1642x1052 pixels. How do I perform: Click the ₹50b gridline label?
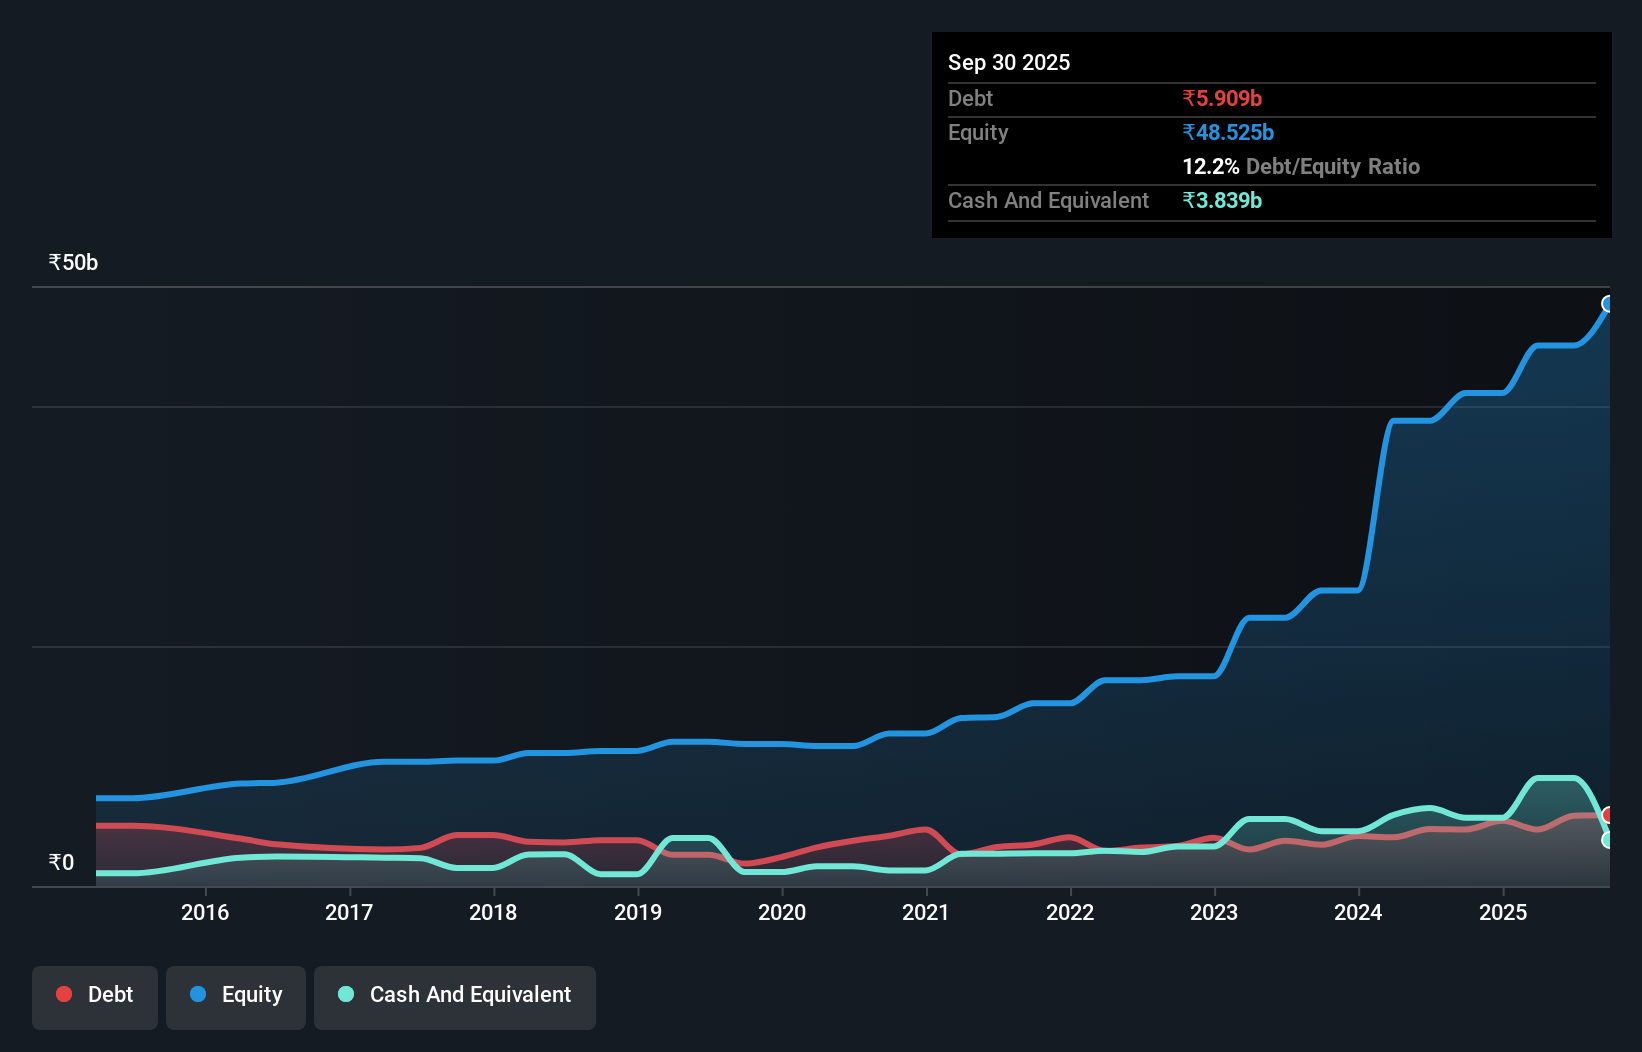[71, 261]
